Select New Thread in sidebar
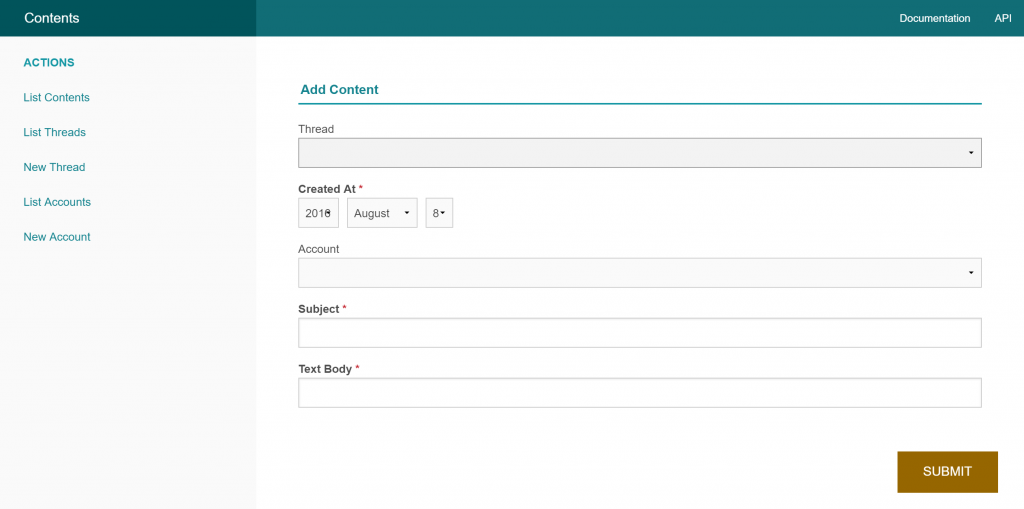This screenshot has height=509, width=1024. click(54, 167)
